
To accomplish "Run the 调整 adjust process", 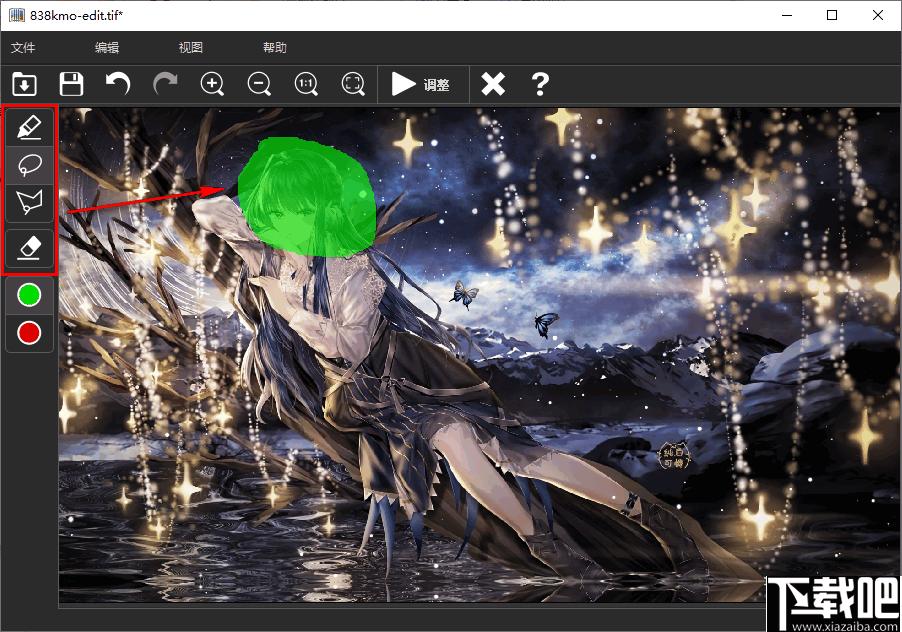I will (421, 85).
